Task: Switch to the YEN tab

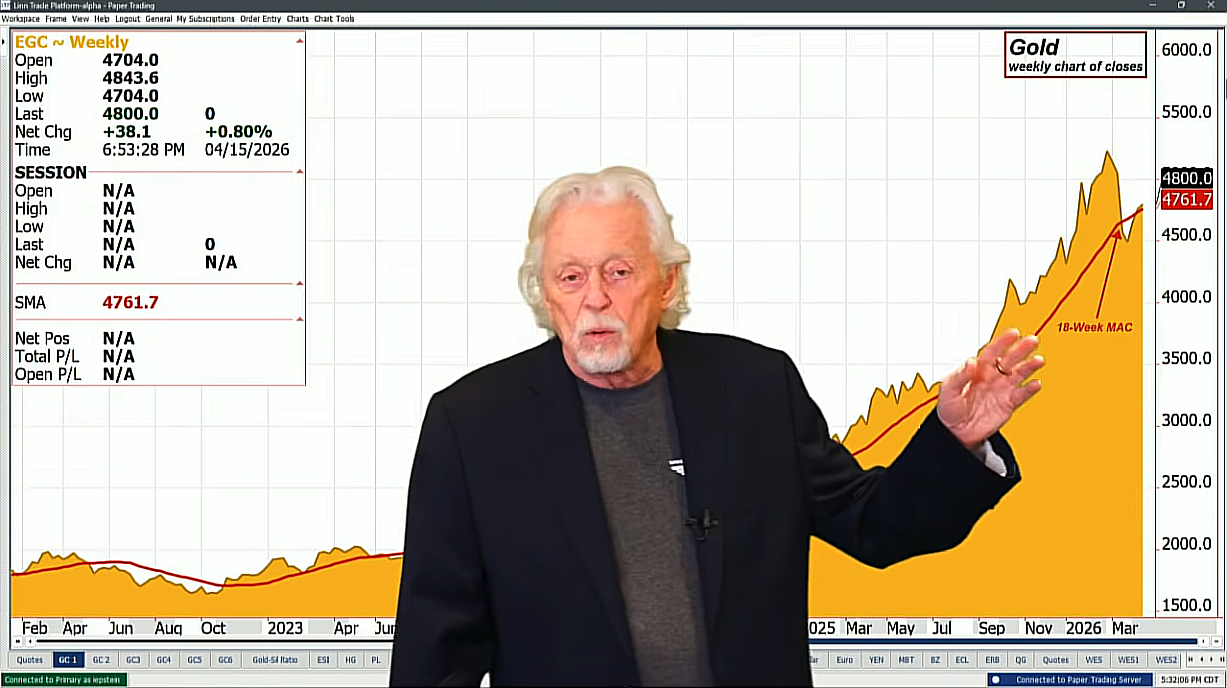Action: click(876, 660)
